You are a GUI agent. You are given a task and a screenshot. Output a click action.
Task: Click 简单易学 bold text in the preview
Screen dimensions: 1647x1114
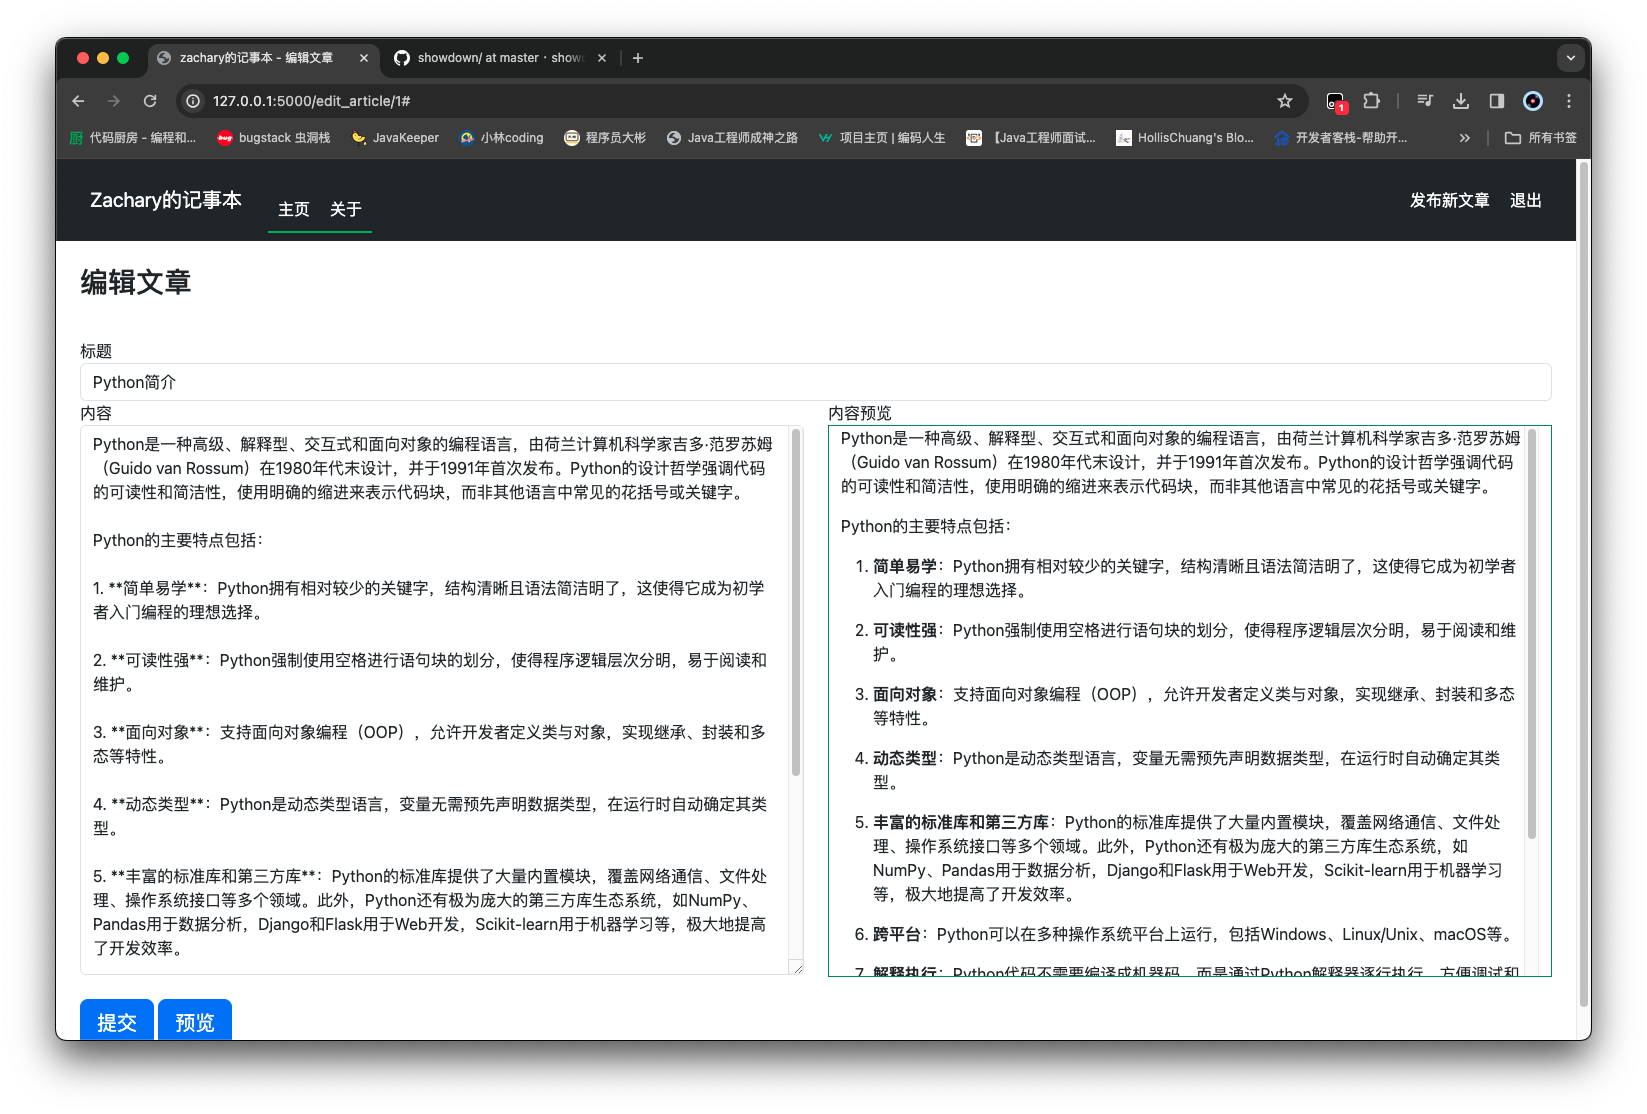pyautogui.click(x=905, y=566)
